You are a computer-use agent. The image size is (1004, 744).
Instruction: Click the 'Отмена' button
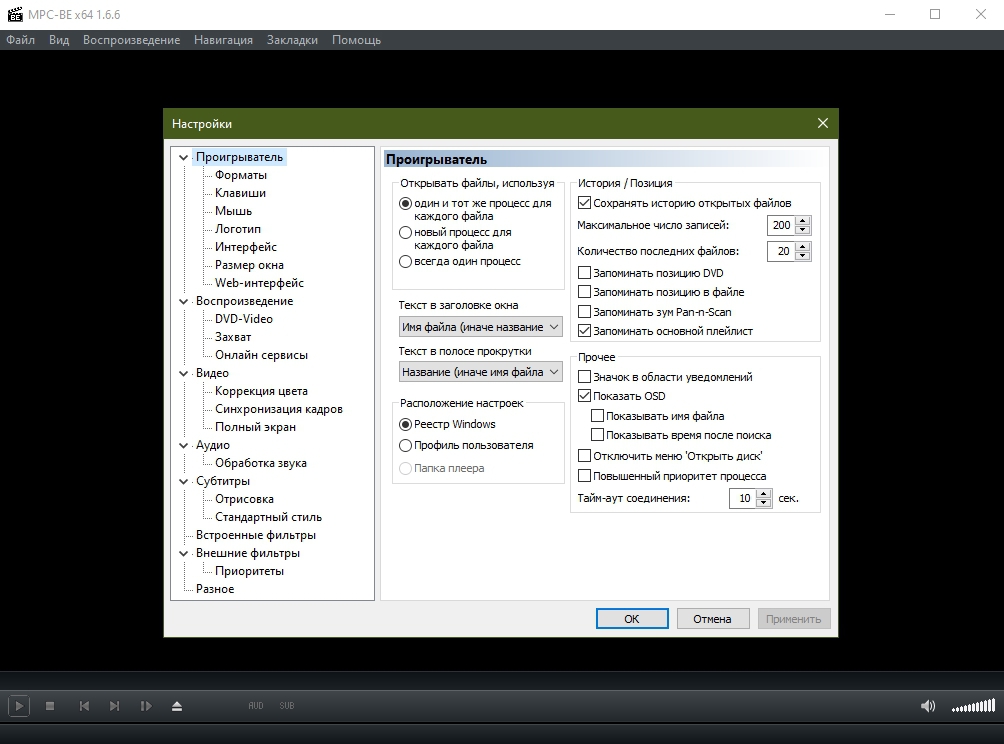coord(712,619)
